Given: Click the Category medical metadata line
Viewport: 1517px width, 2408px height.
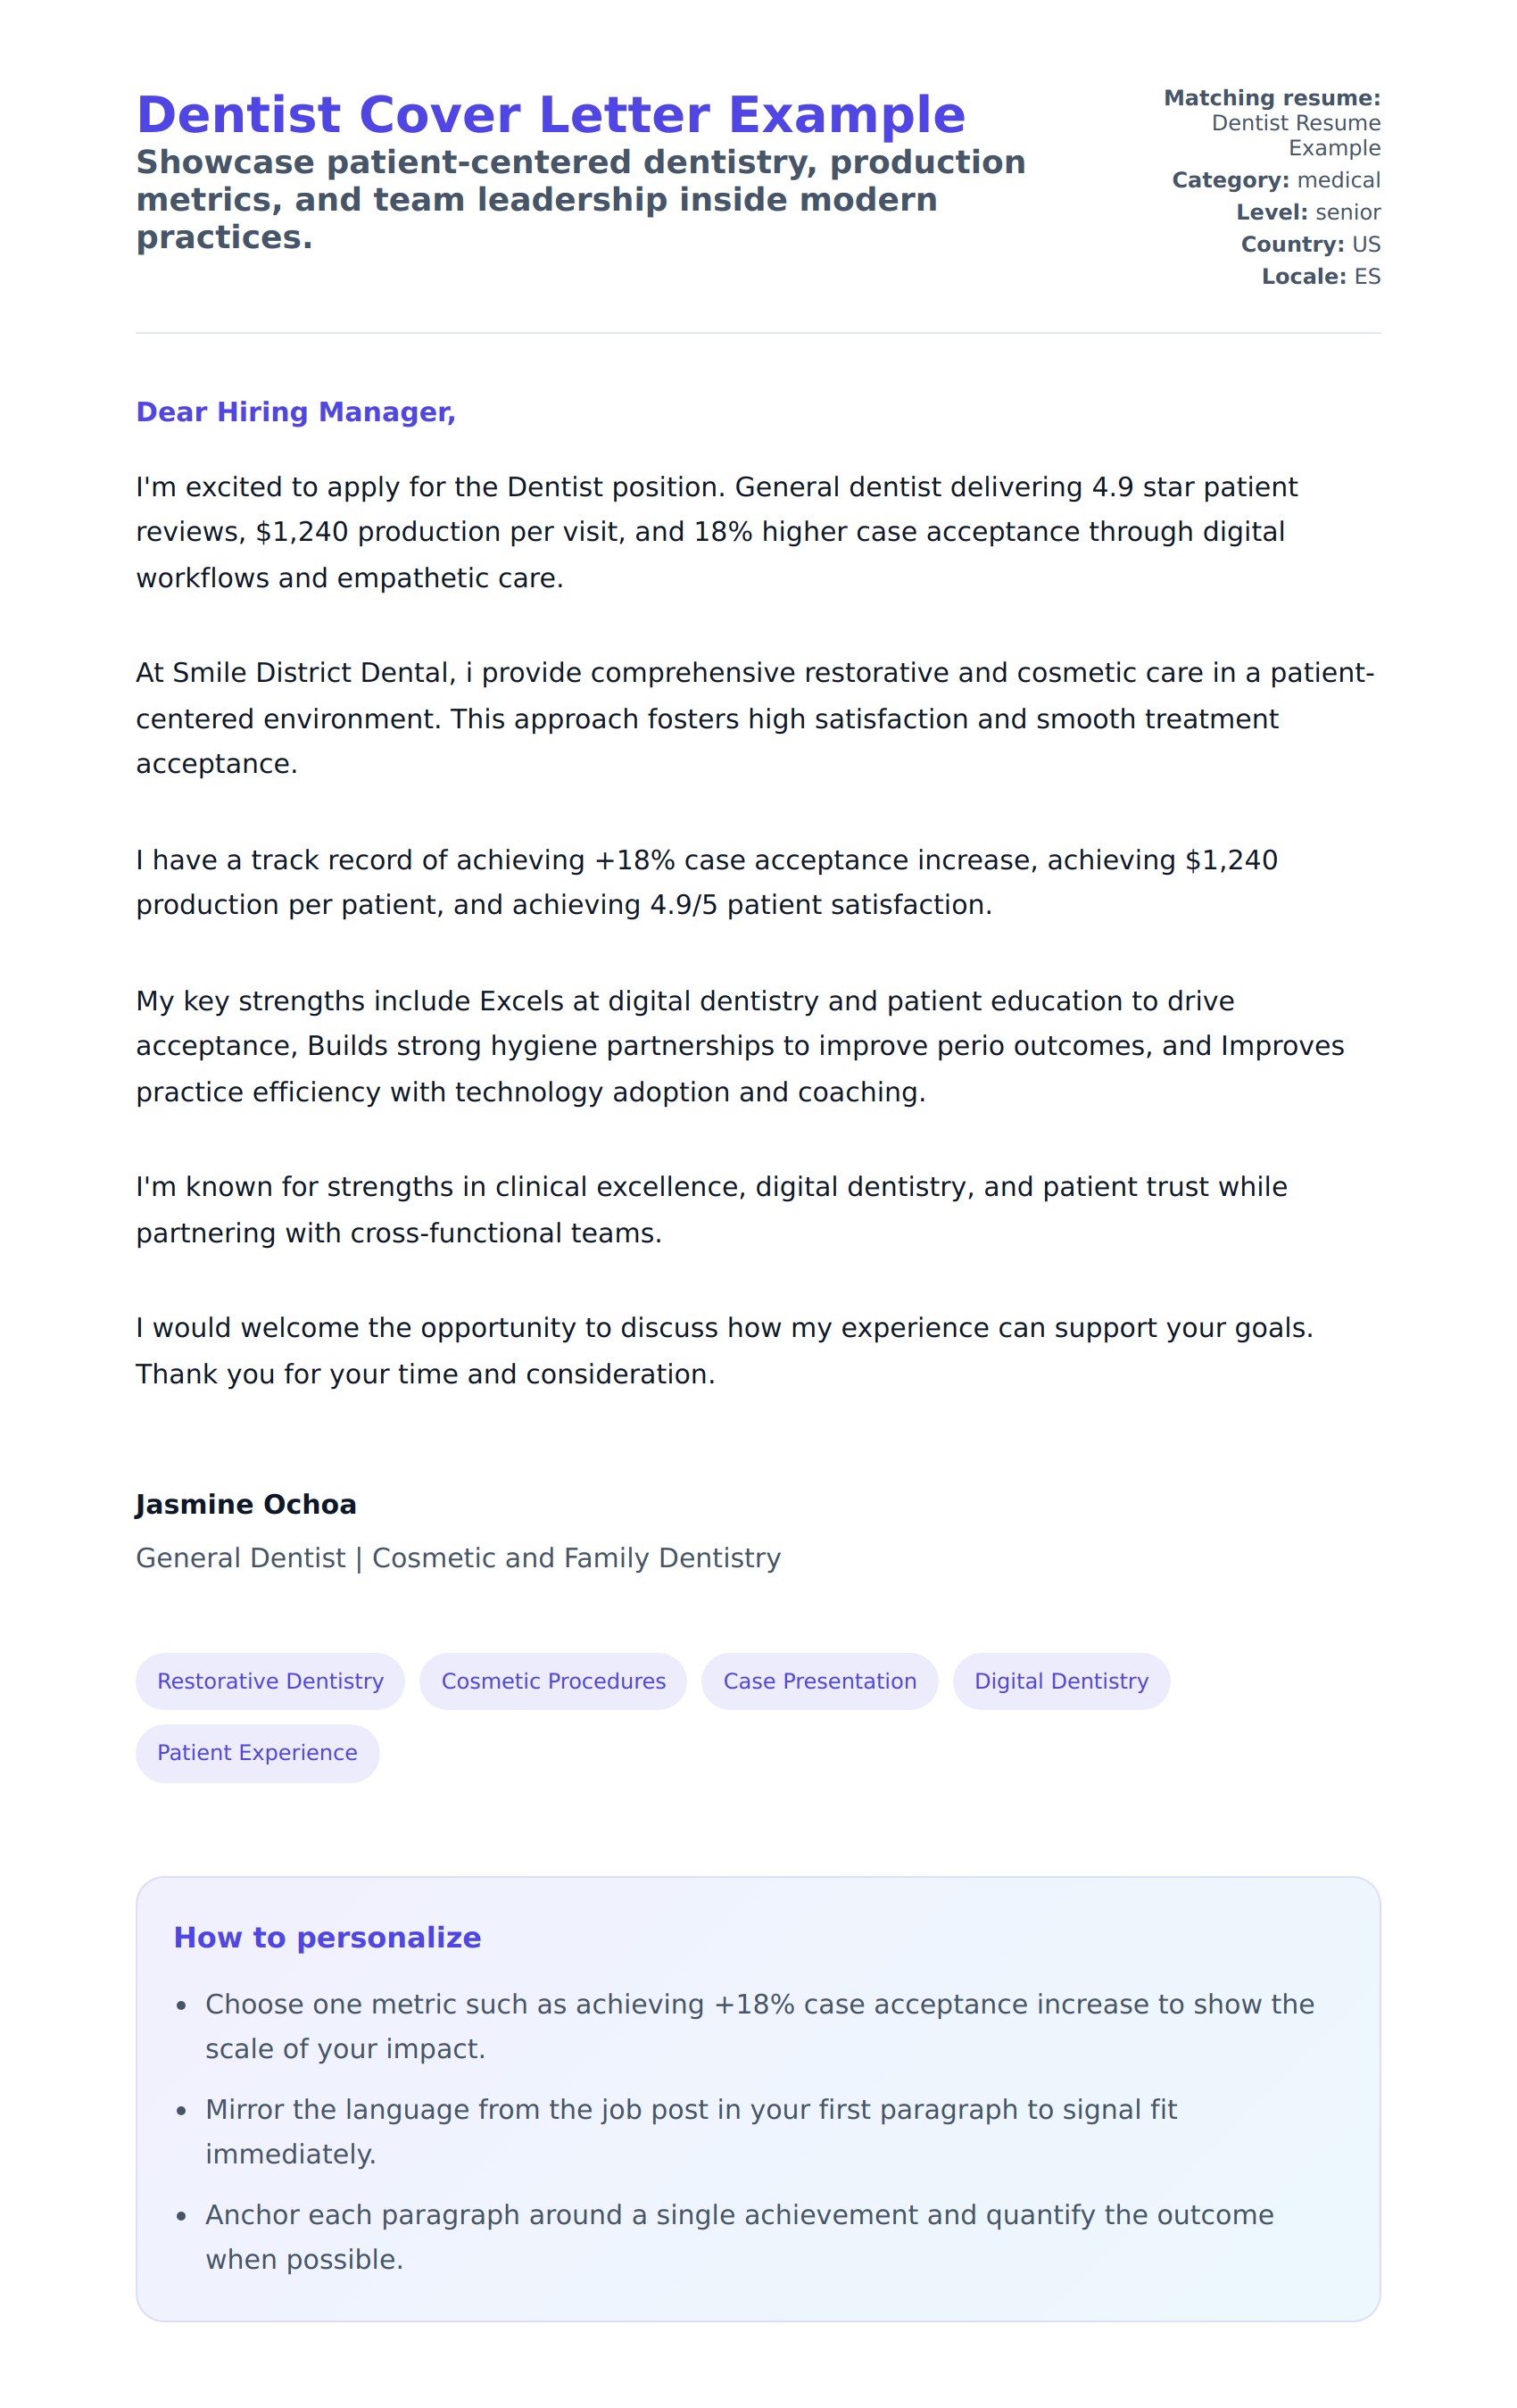Looking at the screenshot, I should click(x=1275, y=180).
